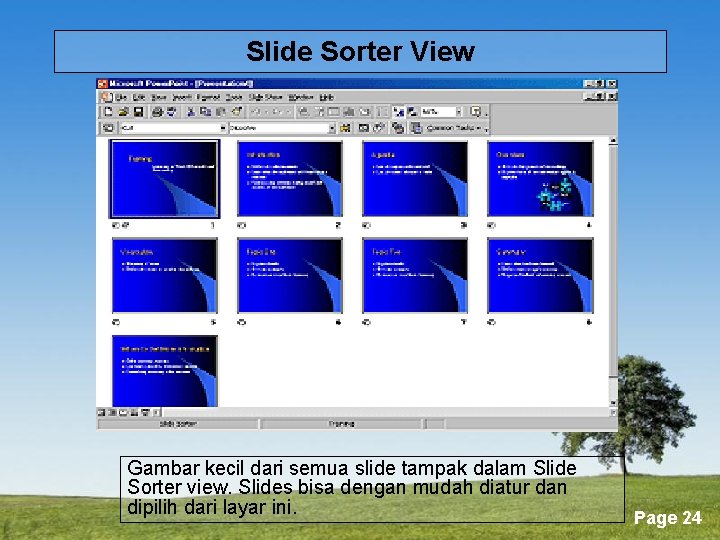Click the Open file folder icon
Screen dimensions: 720x540
tap(123, 112)
